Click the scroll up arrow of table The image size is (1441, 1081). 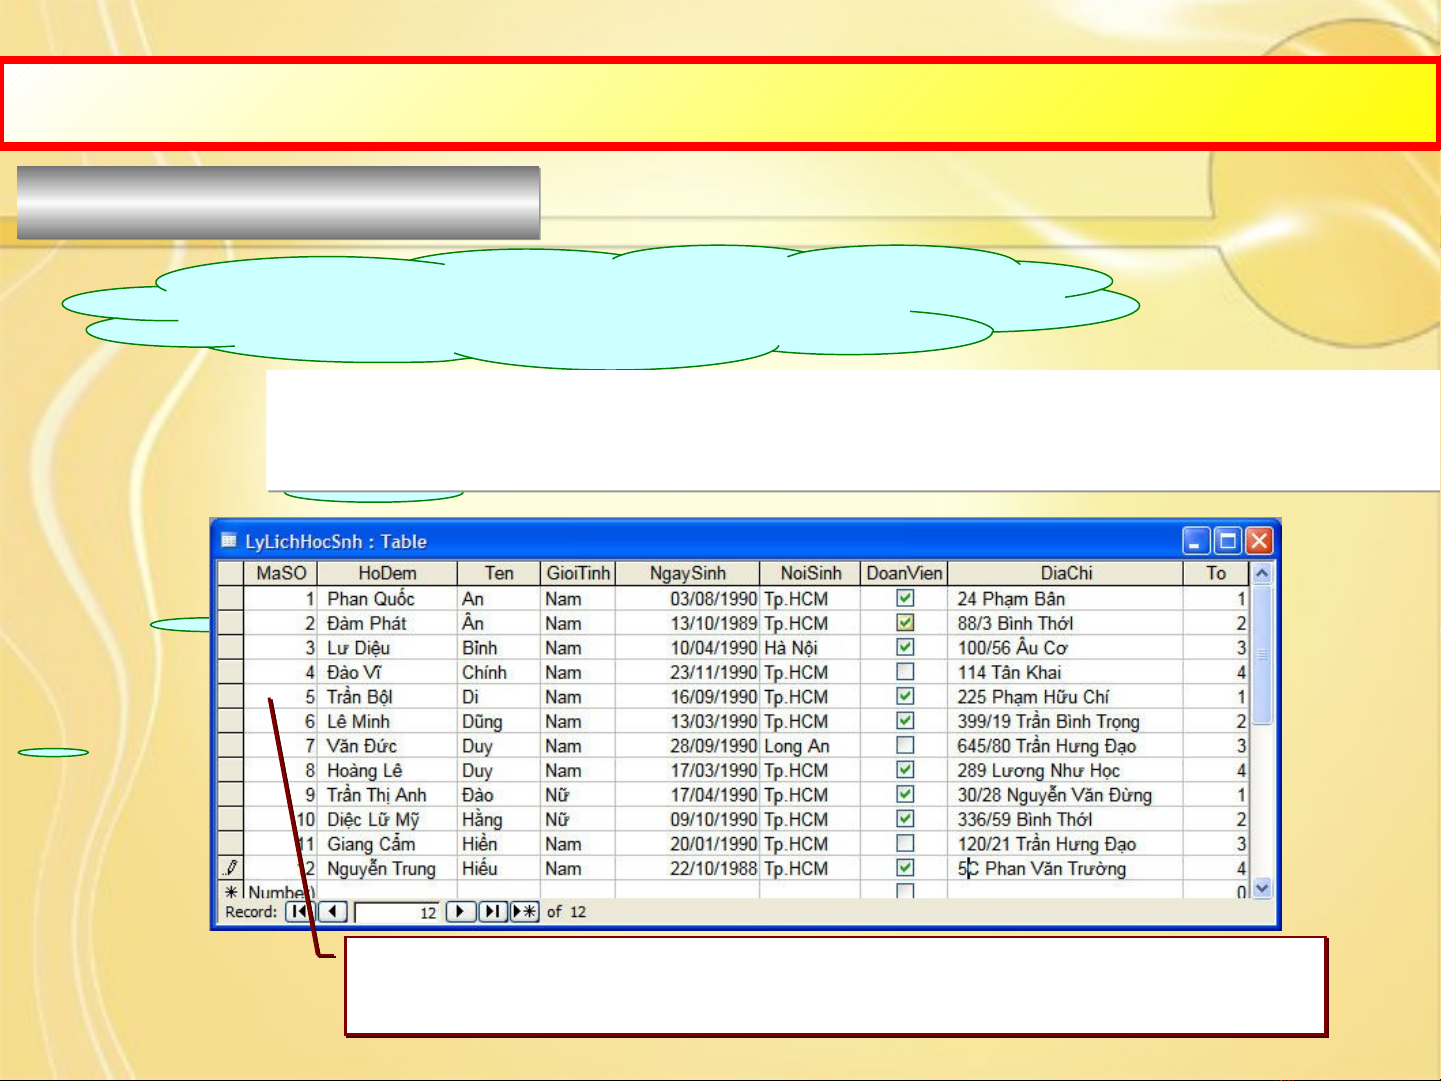point(1262,574)
